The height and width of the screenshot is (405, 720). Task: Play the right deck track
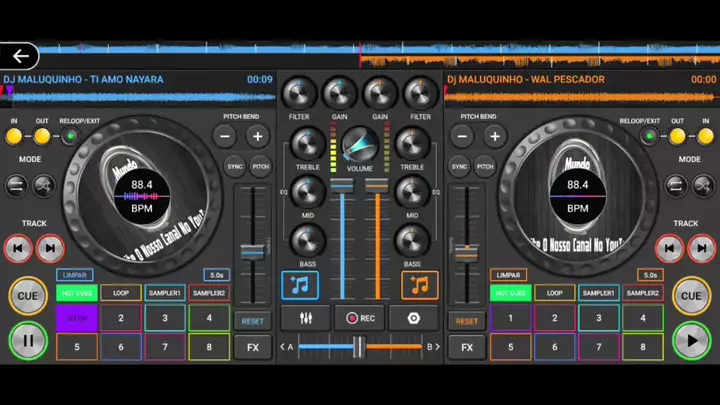[691, 341]
